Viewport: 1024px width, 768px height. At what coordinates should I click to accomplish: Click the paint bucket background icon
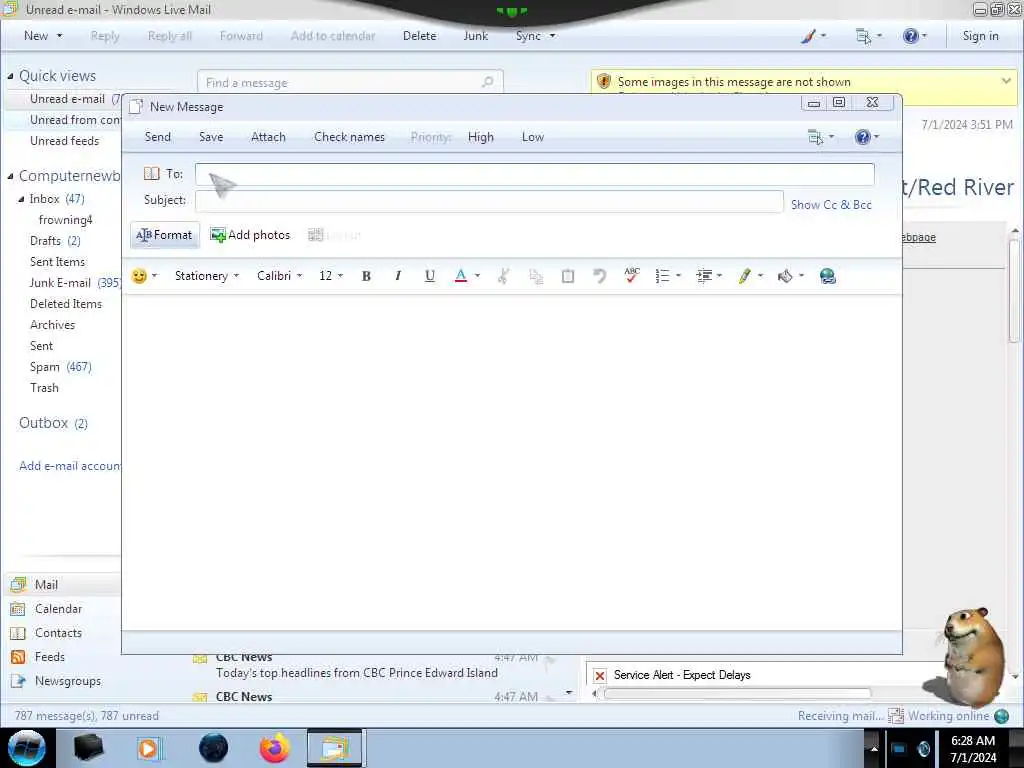(x=785, y=276)
